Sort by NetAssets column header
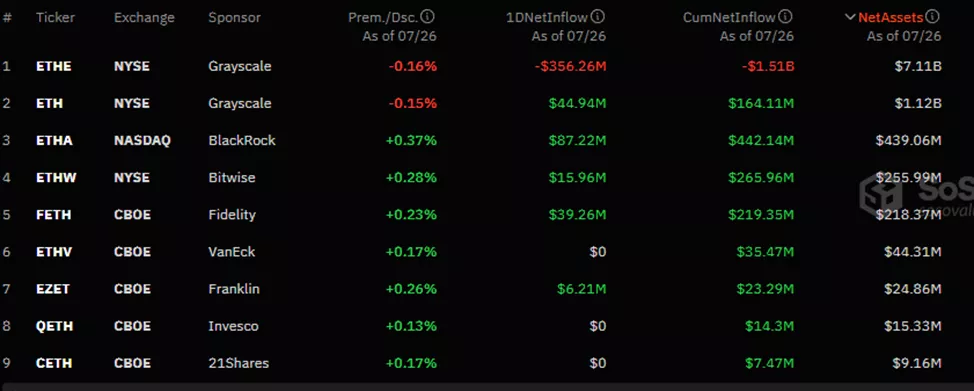Screen dimensions: 974x391 click(891, 17)
